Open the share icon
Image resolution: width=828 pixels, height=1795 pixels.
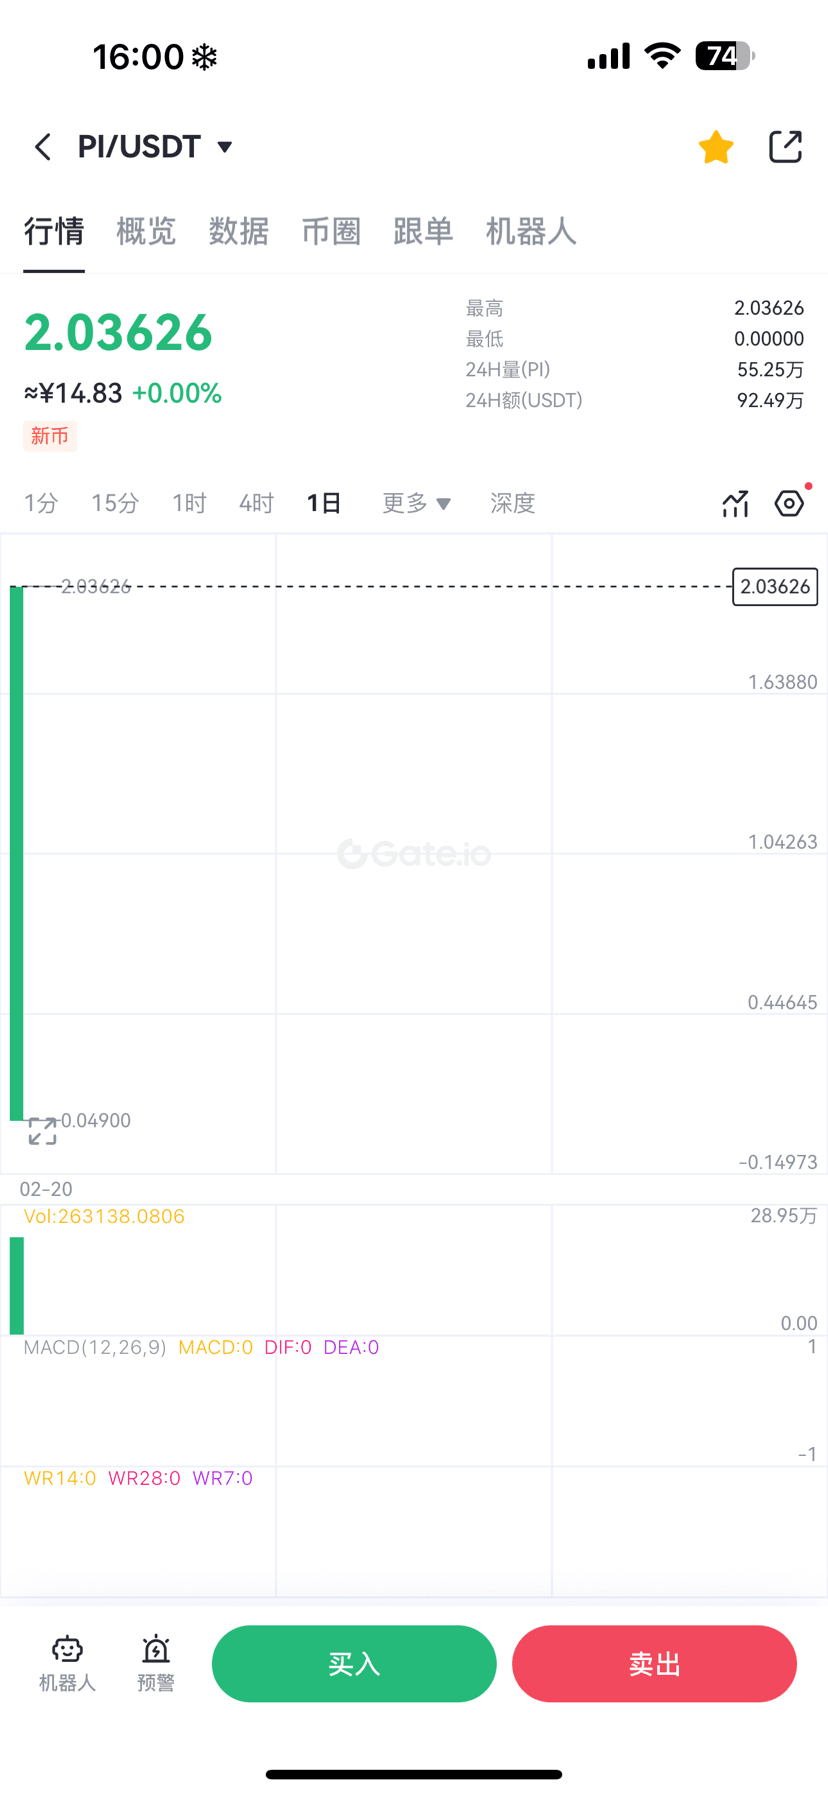(785, 146)
